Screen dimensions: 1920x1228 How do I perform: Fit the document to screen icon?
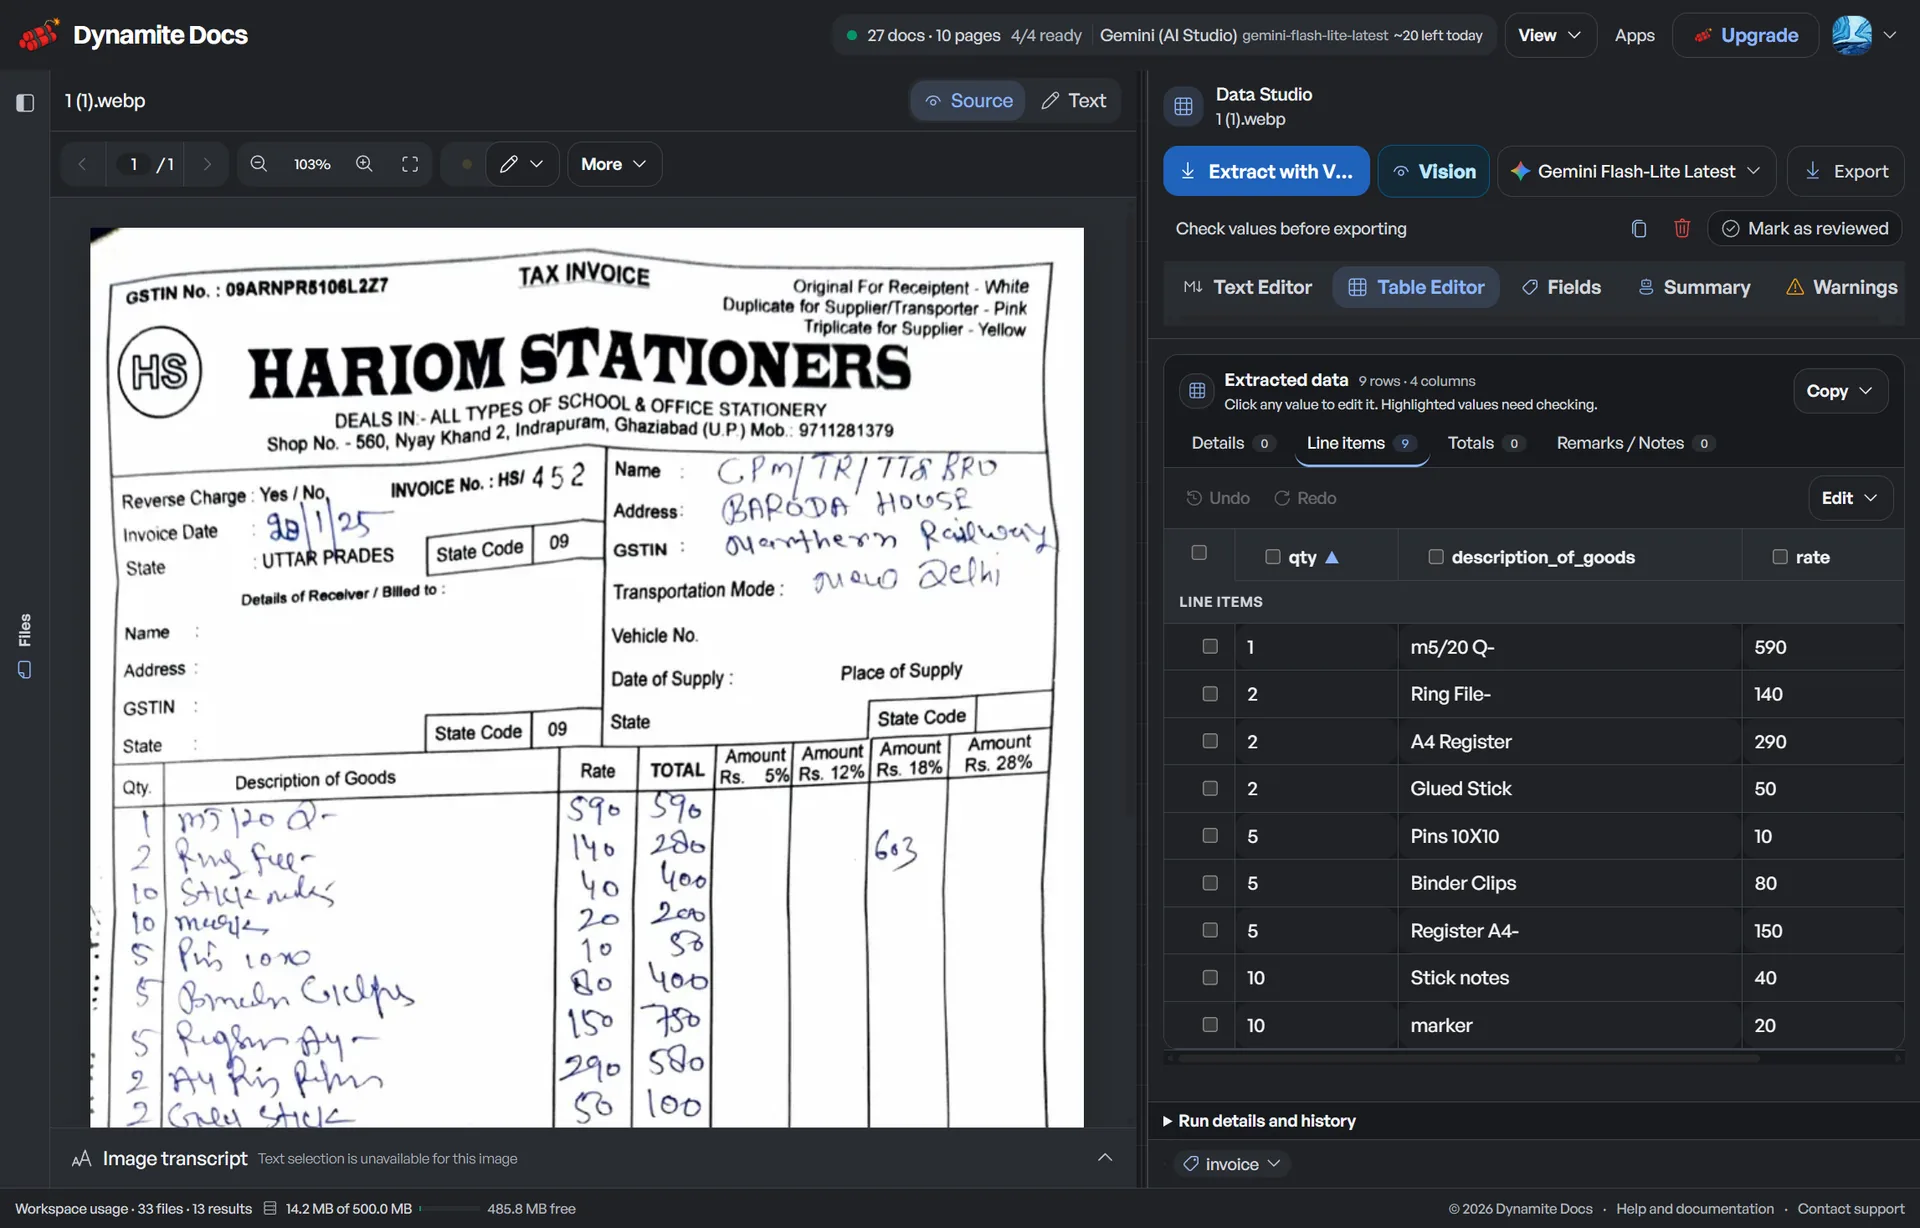410,164
